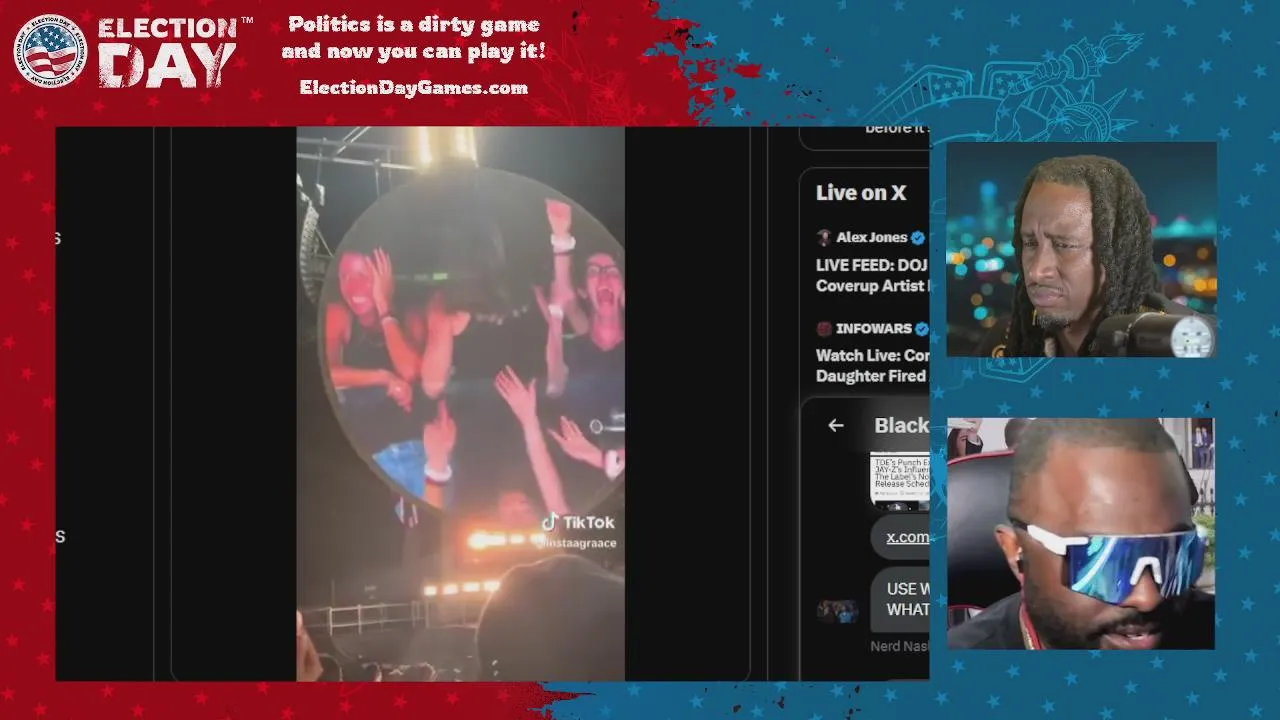Visit ElectionDayGames.com banner link

click(x=414, y=88)
